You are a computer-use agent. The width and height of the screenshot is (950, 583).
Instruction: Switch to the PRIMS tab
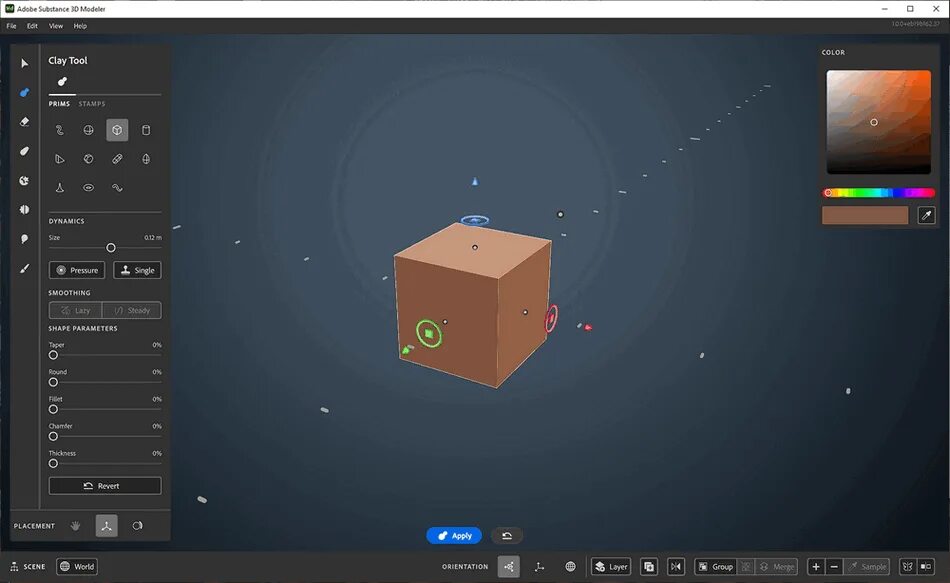59,104
